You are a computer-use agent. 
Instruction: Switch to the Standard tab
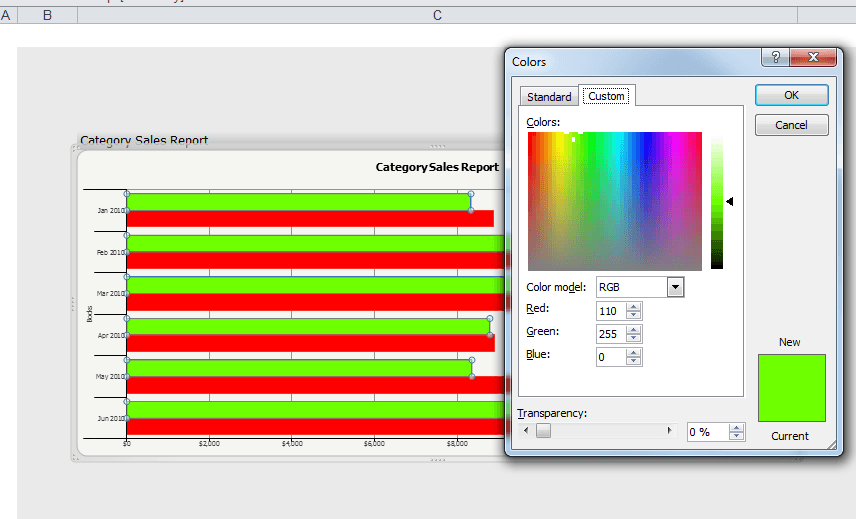coord(549,97)
